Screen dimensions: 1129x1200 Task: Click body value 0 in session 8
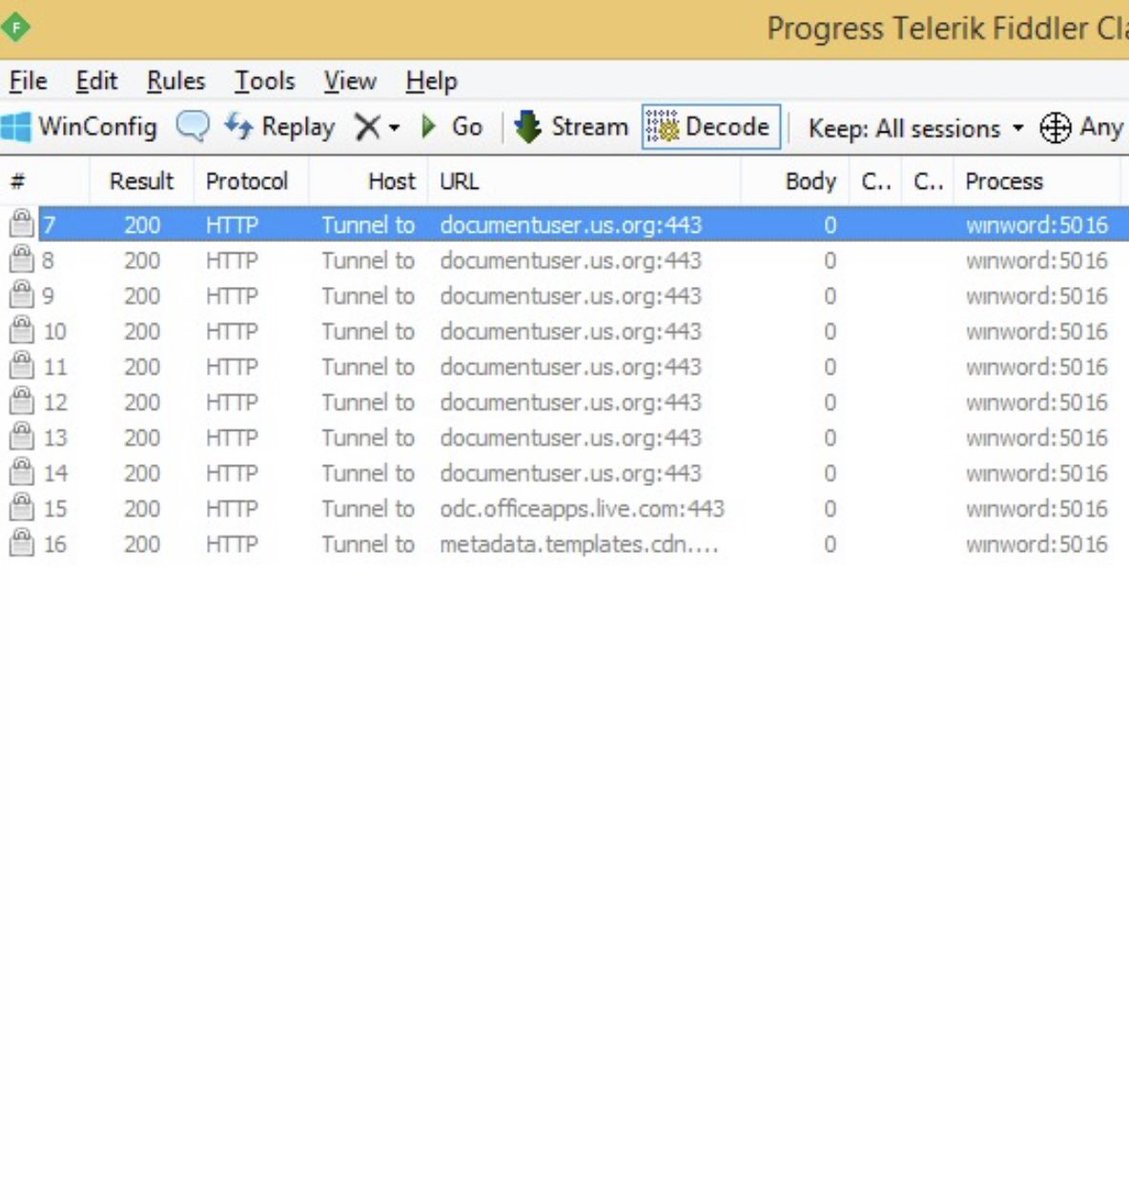830,261
